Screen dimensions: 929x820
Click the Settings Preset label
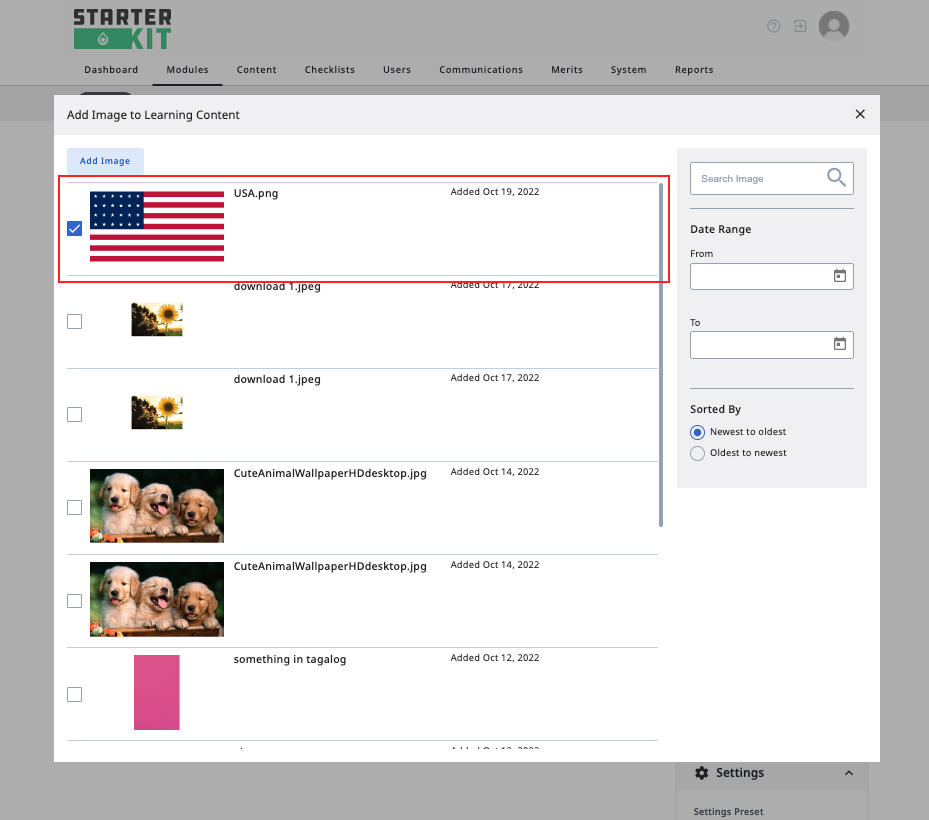tap(728, 811)
